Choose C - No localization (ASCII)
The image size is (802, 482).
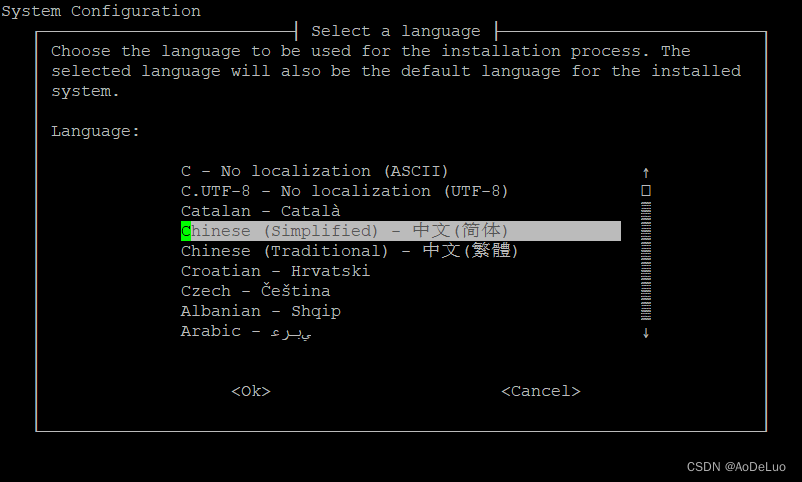(315, 171)
